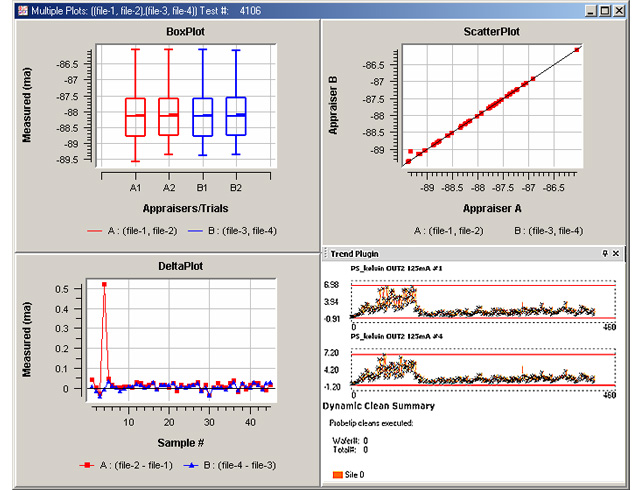The width and height of the screenshot is (633, 490).
Task: Click DeltaPlot legend A : (file-2 - file-1)
Action: (126, 465)
